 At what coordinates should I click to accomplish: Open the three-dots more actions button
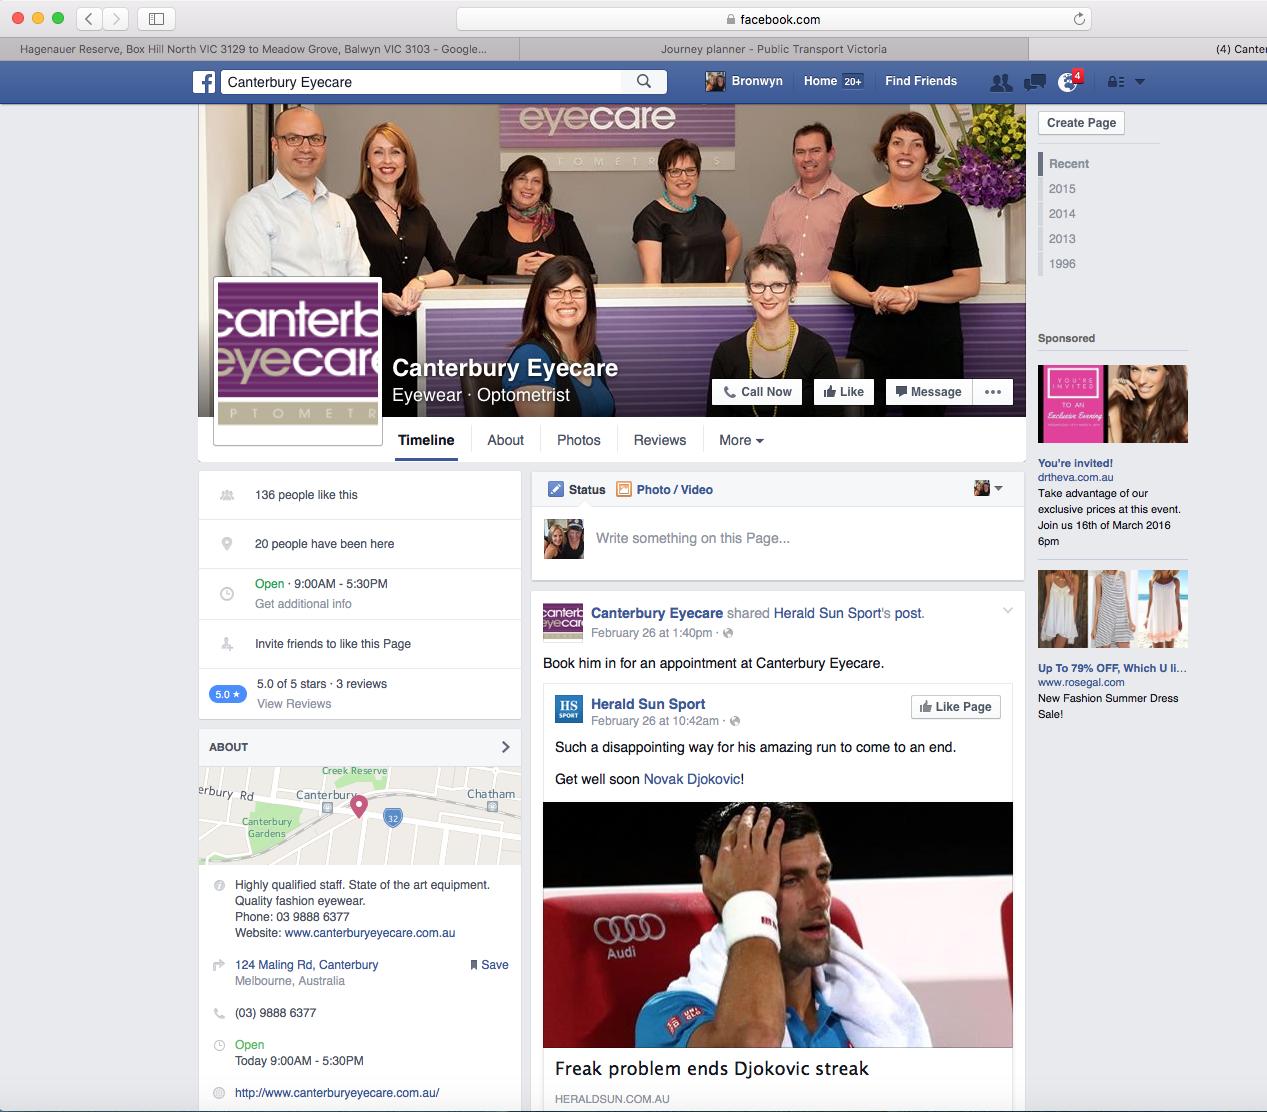click(x=993, y=392)
